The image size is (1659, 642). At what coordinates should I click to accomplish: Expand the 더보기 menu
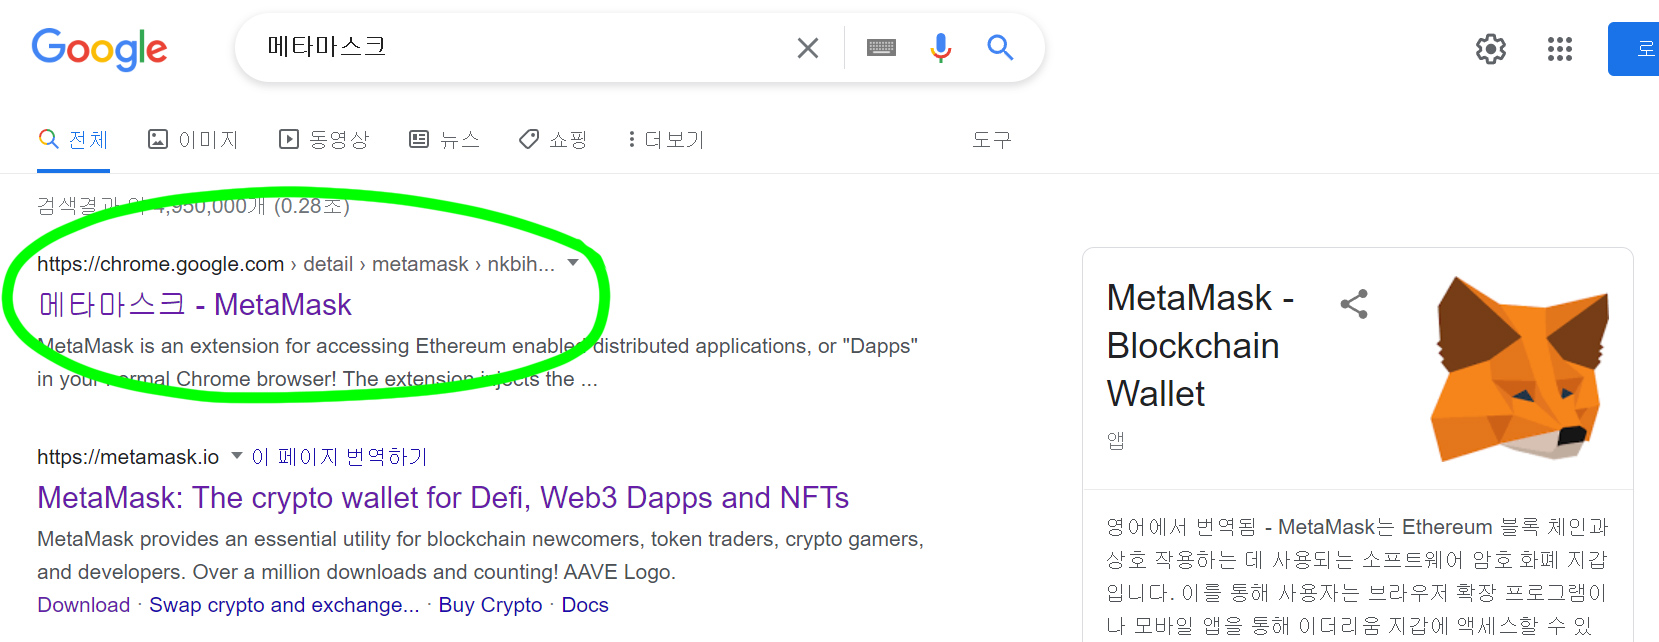point(666,140)
